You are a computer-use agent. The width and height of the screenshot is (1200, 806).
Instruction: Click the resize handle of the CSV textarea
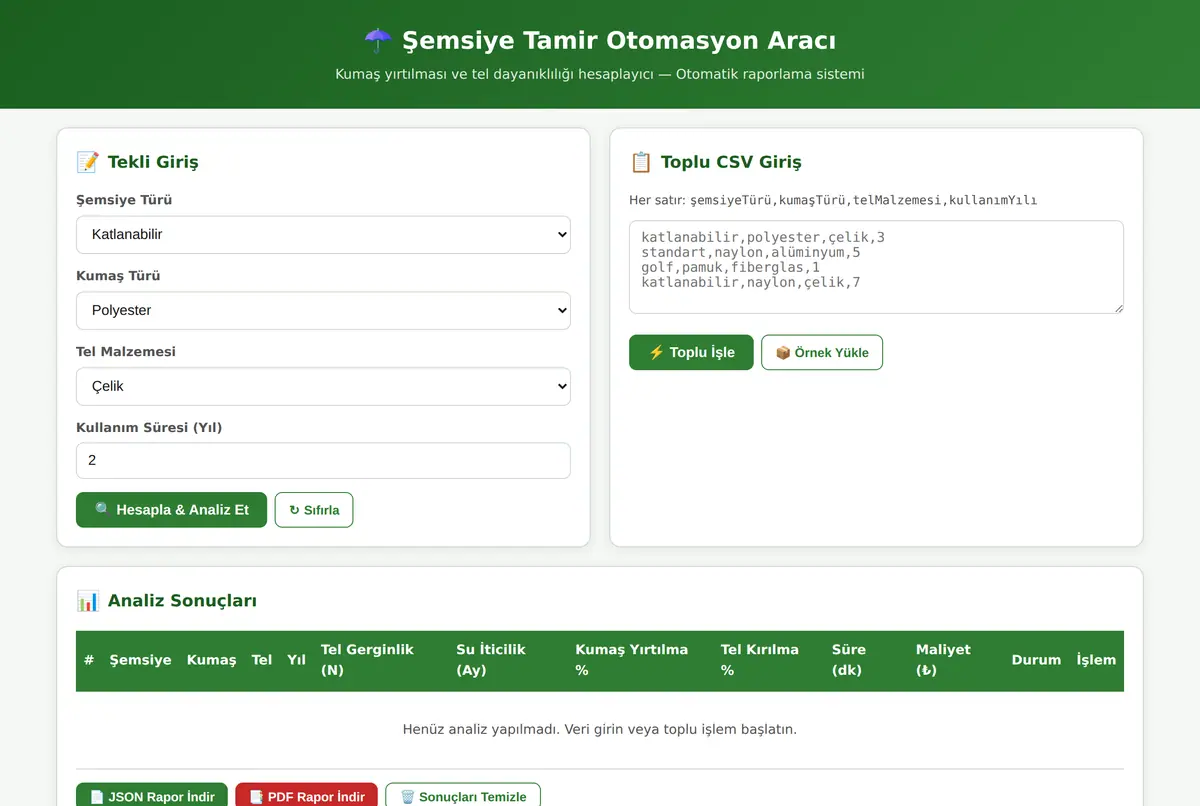(1117, 307)
